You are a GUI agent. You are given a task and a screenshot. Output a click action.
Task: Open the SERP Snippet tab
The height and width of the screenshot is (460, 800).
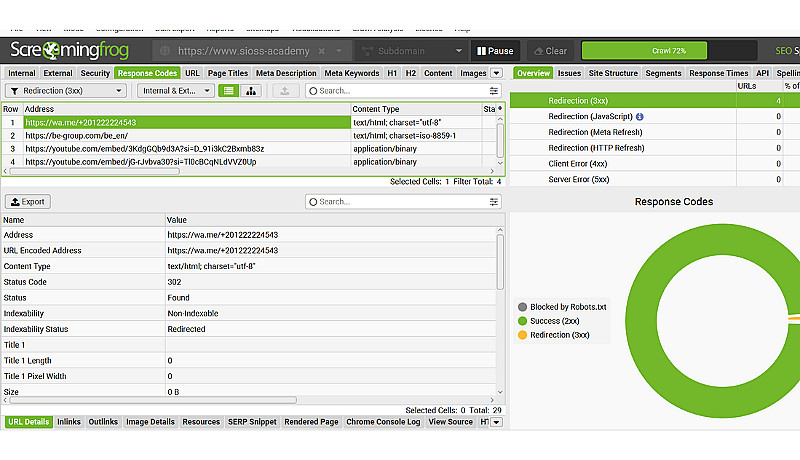point(252,422)
